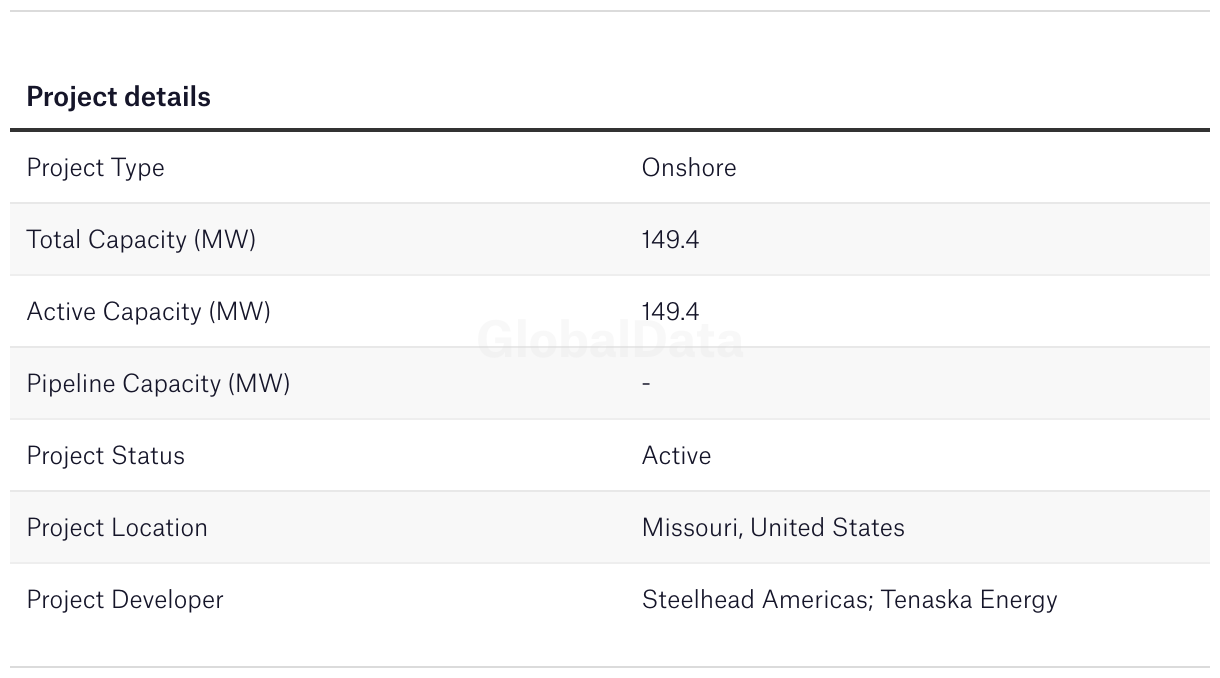Select the Project Status label

tap(105, 455)
